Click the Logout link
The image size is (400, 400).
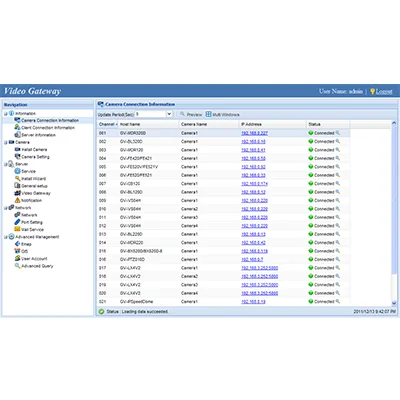click(384, 91)
